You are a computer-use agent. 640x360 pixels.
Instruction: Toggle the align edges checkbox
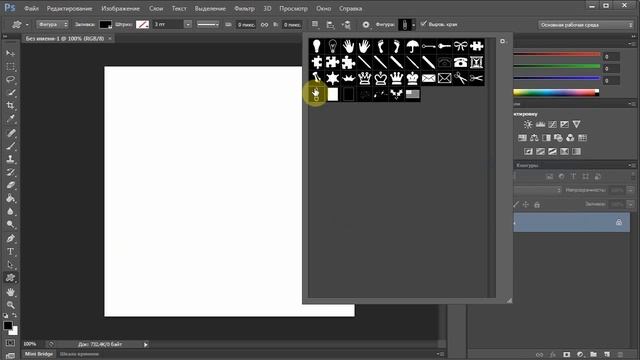(423, 24)
